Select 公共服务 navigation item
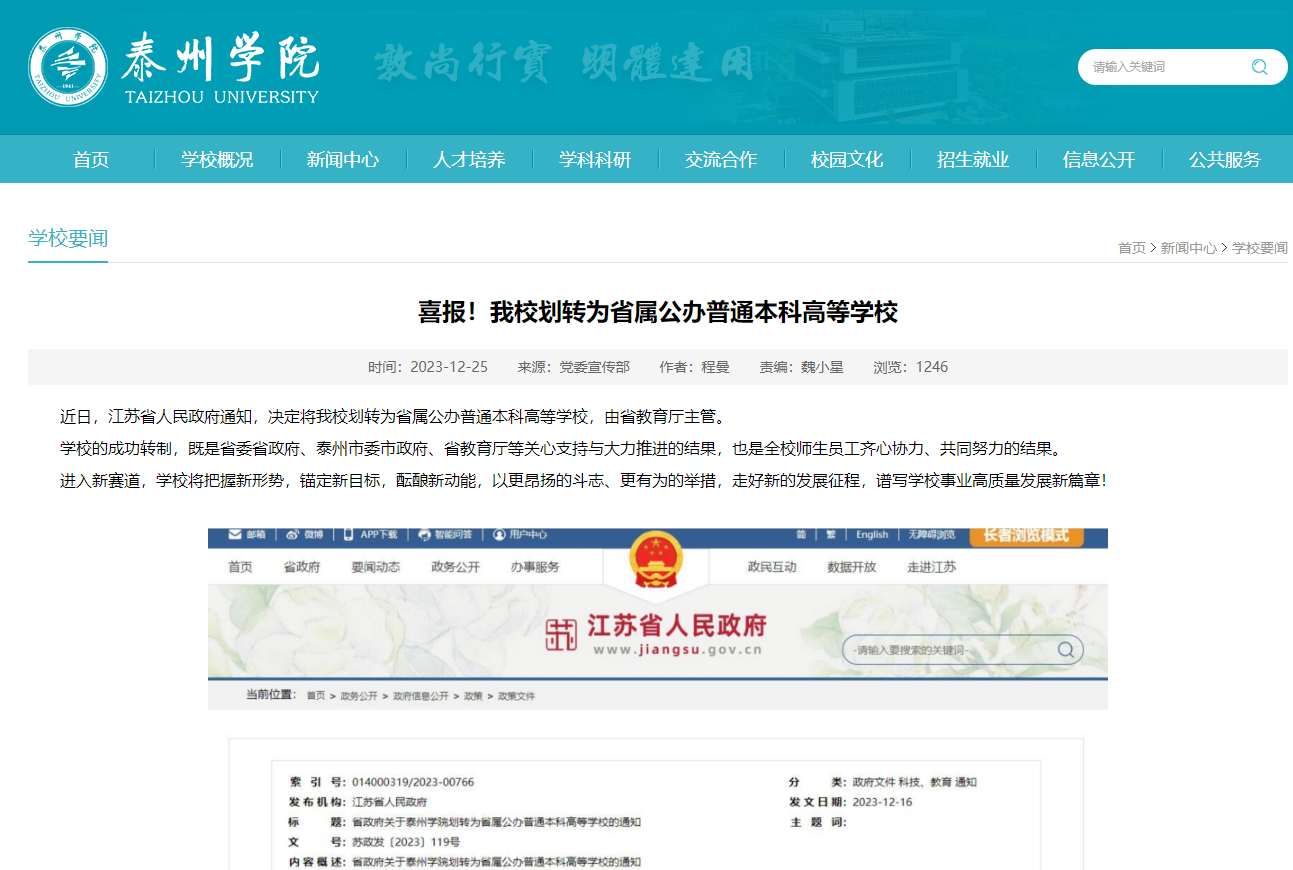Screen dimensions: 1293x870 pos(1225,159)
